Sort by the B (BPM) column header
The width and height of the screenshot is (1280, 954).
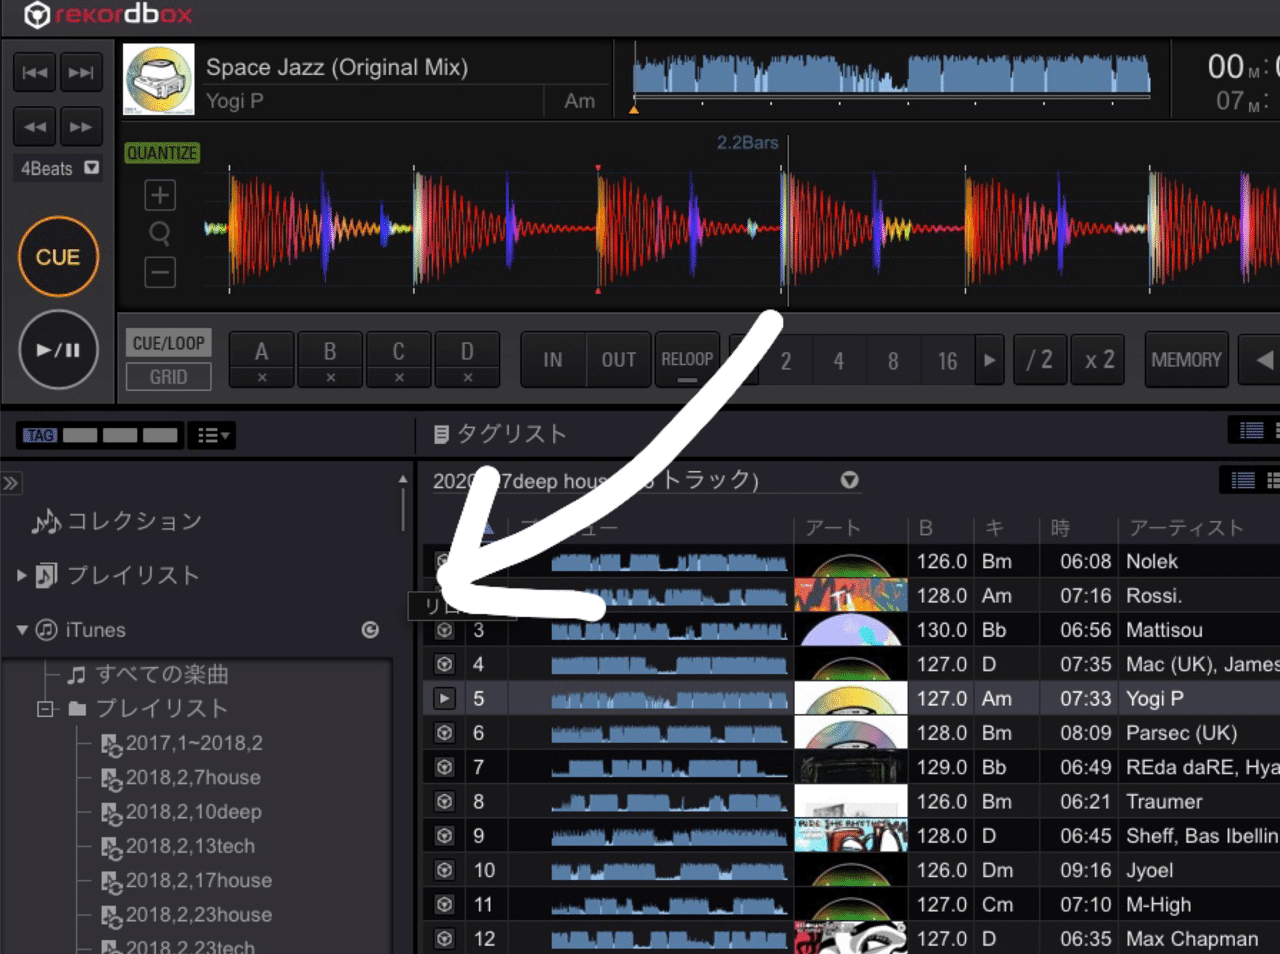click(x=926, y=528)
